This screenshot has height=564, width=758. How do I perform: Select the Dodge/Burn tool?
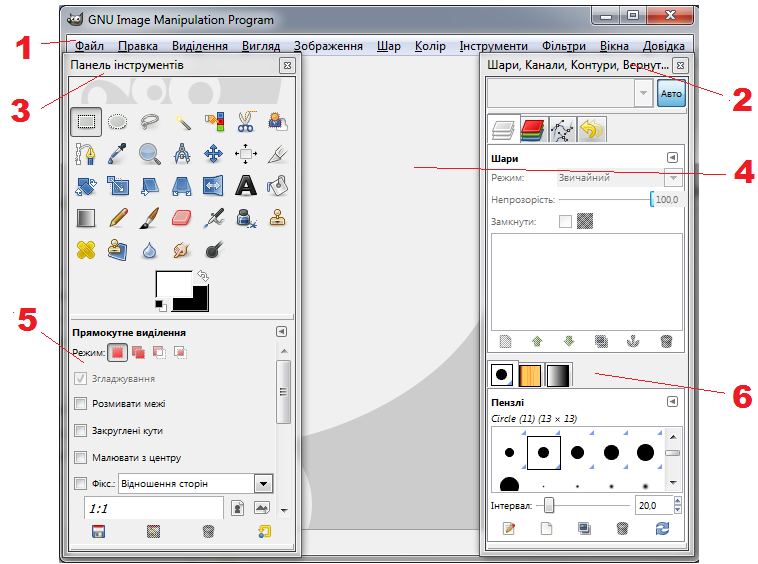[214, 250]
